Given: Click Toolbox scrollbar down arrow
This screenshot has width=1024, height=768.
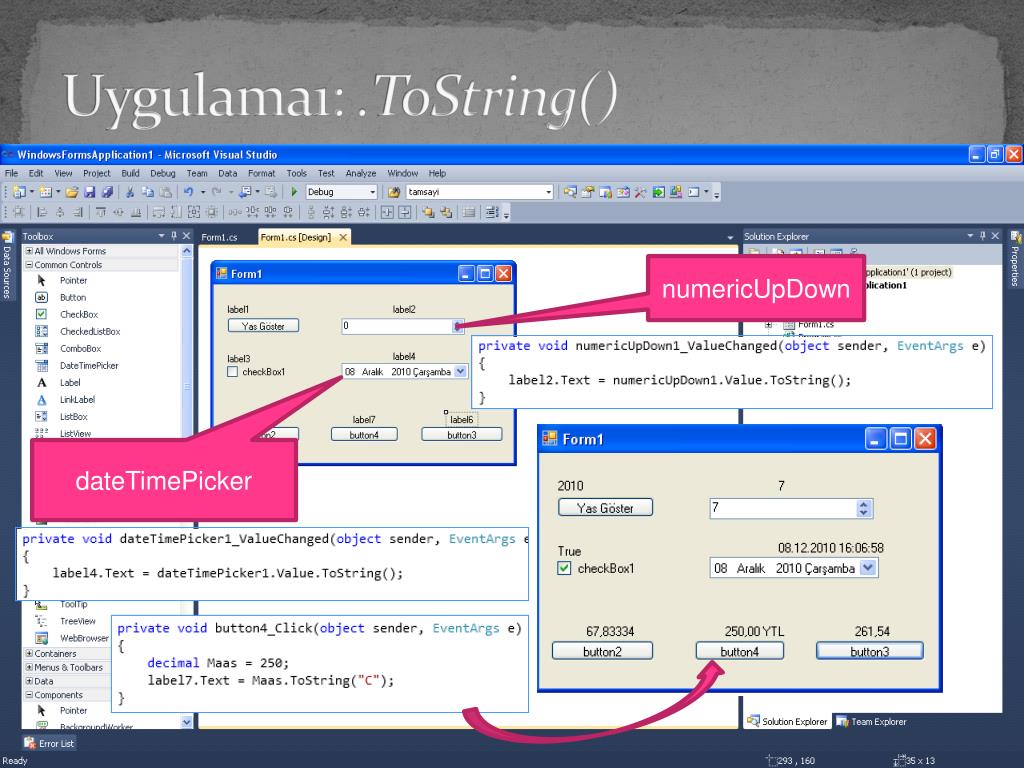Looking at the screenshot, I should (187, 722).
